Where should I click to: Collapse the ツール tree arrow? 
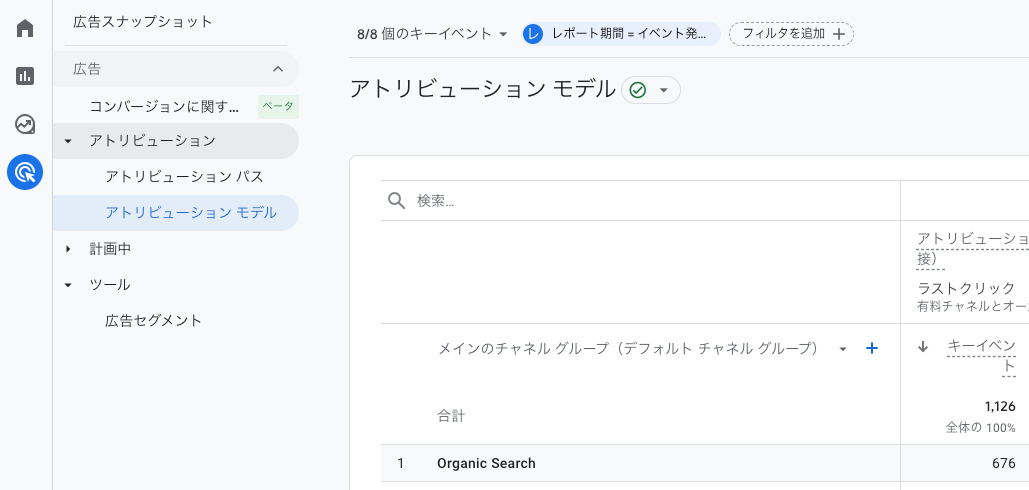(x=68, y=285)
